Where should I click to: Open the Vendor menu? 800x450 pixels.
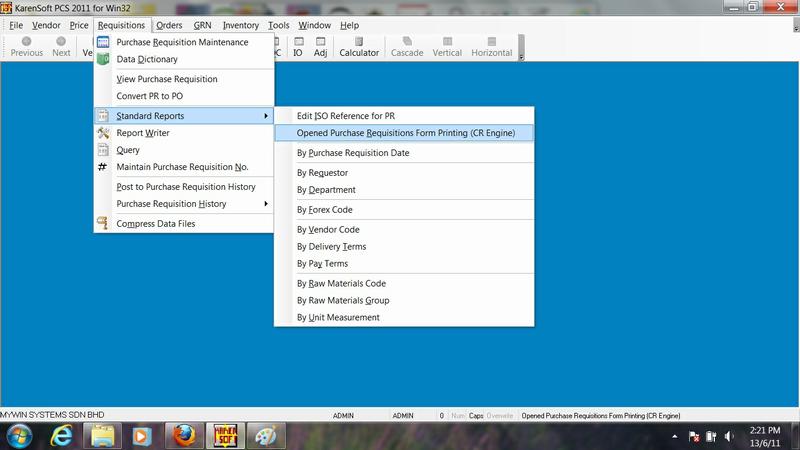pos(46,25)
